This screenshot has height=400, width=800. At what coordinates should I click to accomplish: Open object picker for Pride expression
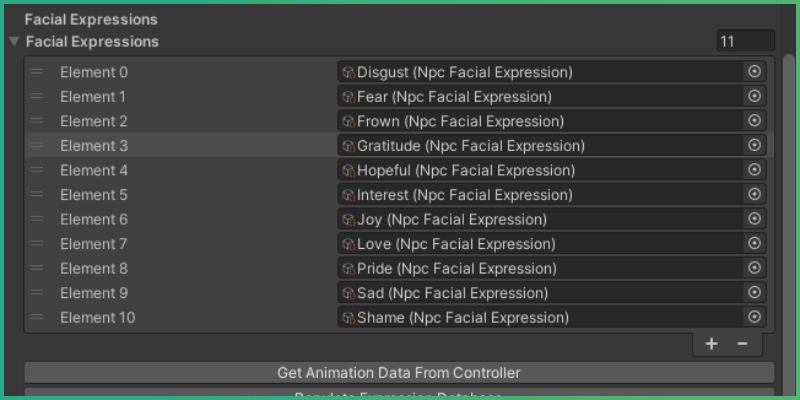tap(754, 268)
